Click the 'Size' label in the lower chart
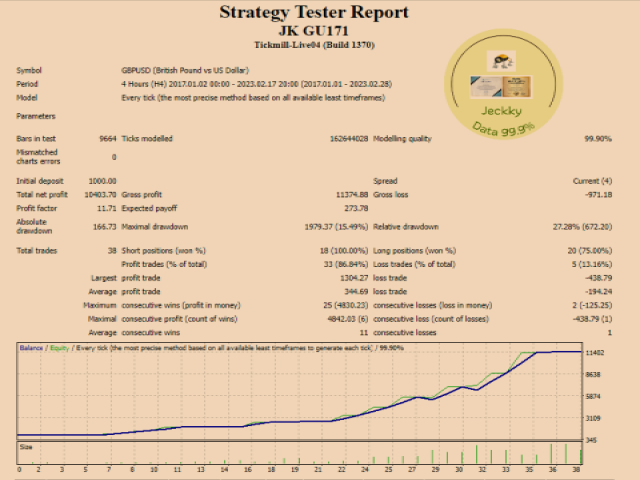 (26, 447)
